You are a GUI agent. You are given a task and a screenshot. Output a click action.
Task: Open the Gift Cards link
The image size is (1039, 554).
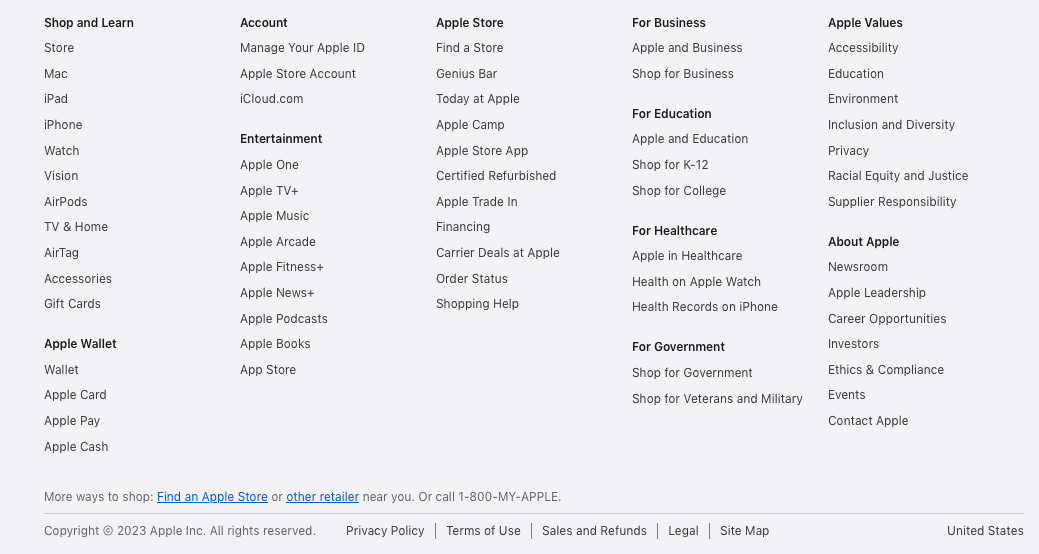[x=72, y=304]
